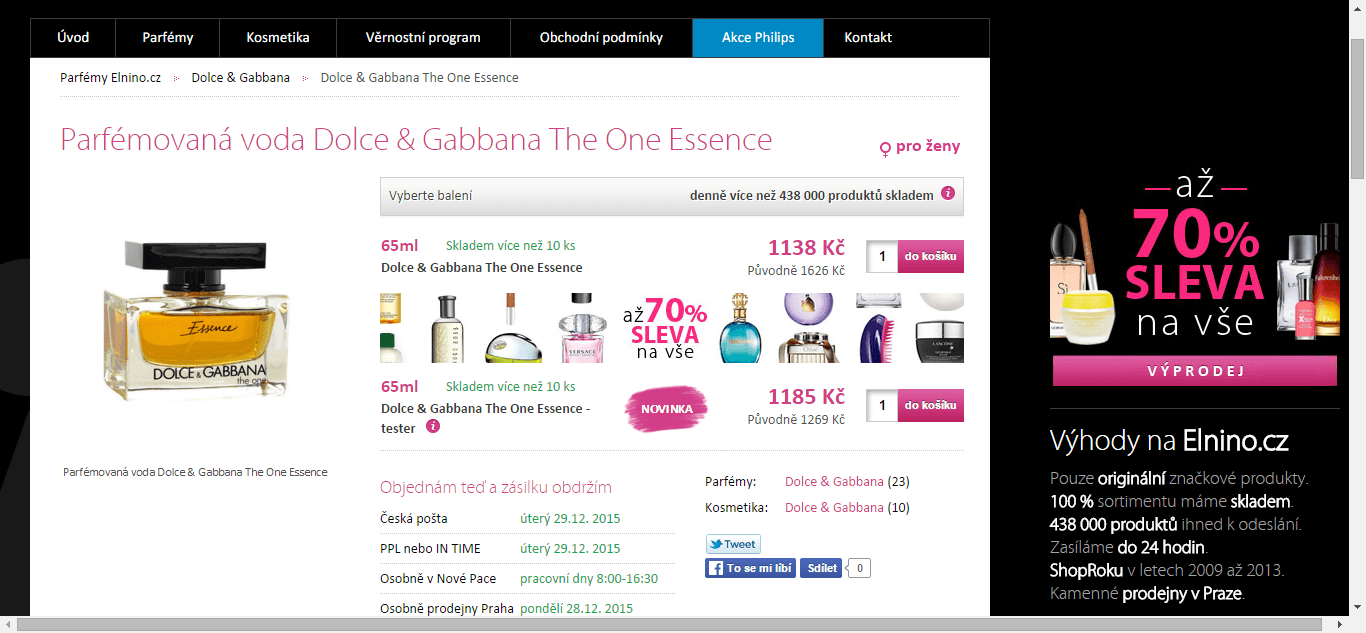Click the Lancôme jar in banner strip
1366x633 pixels.
point(939,343)
